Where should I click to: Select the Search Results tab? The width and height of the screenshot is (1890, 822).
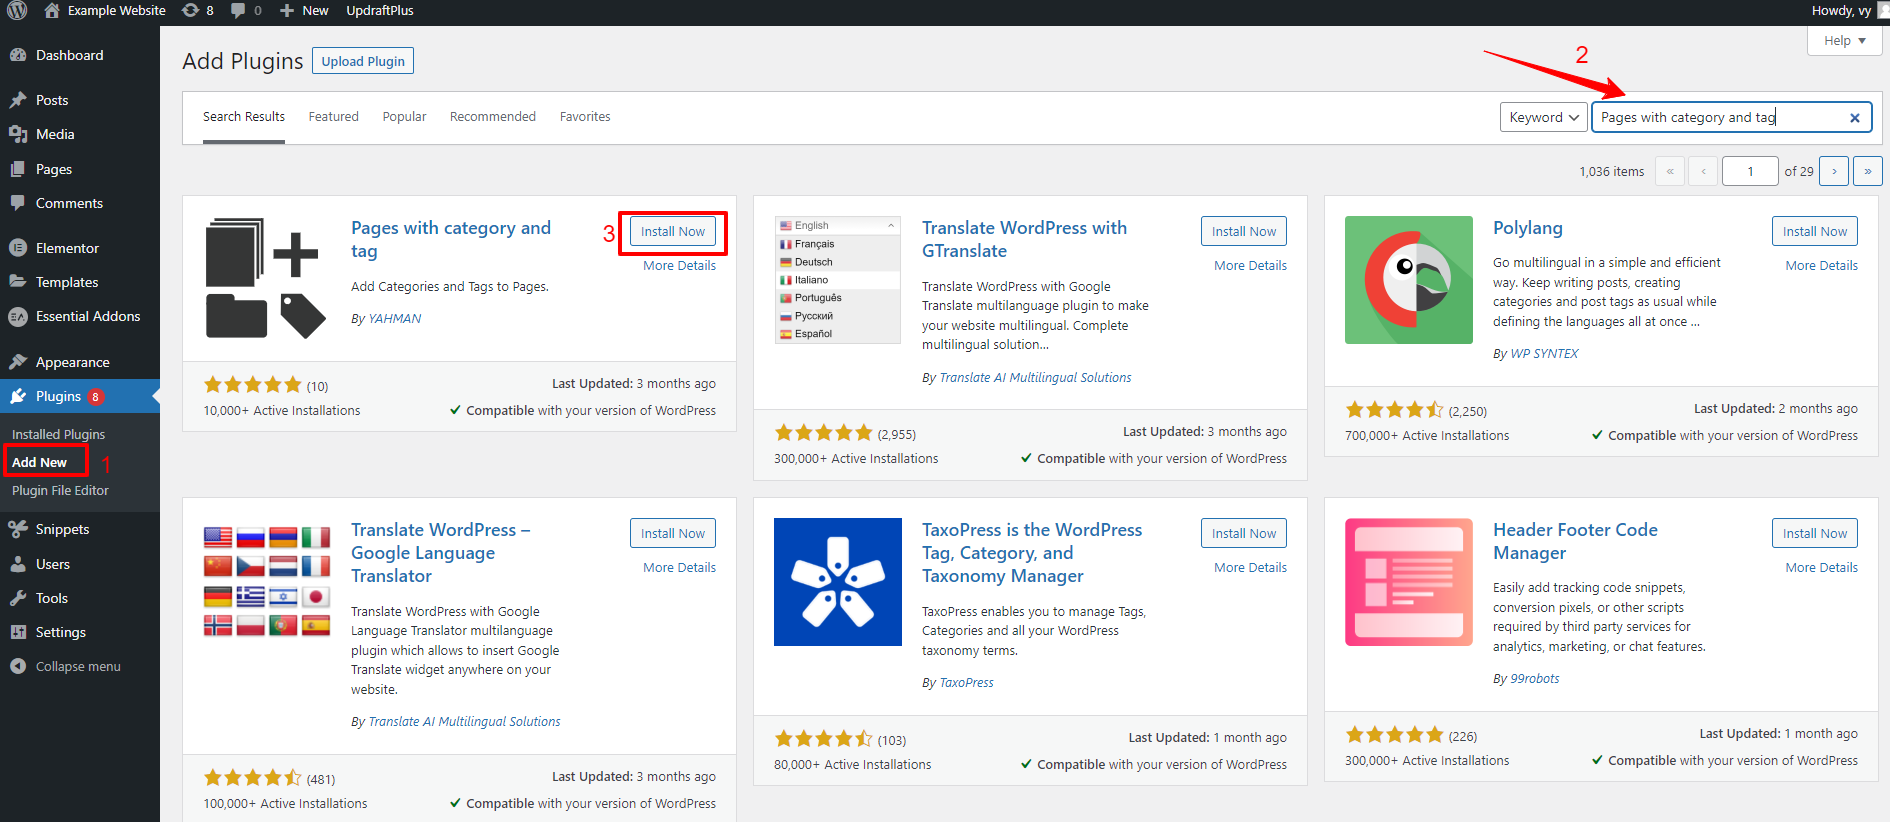tap(244, 117)
